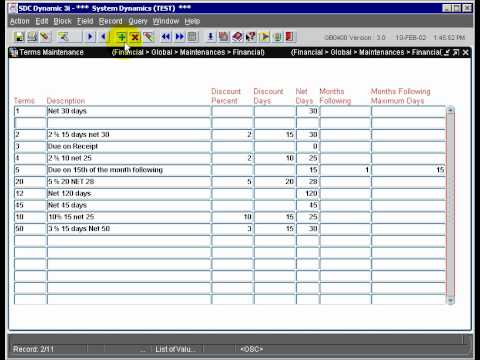Open the Window menu

[x=166, y=21]
